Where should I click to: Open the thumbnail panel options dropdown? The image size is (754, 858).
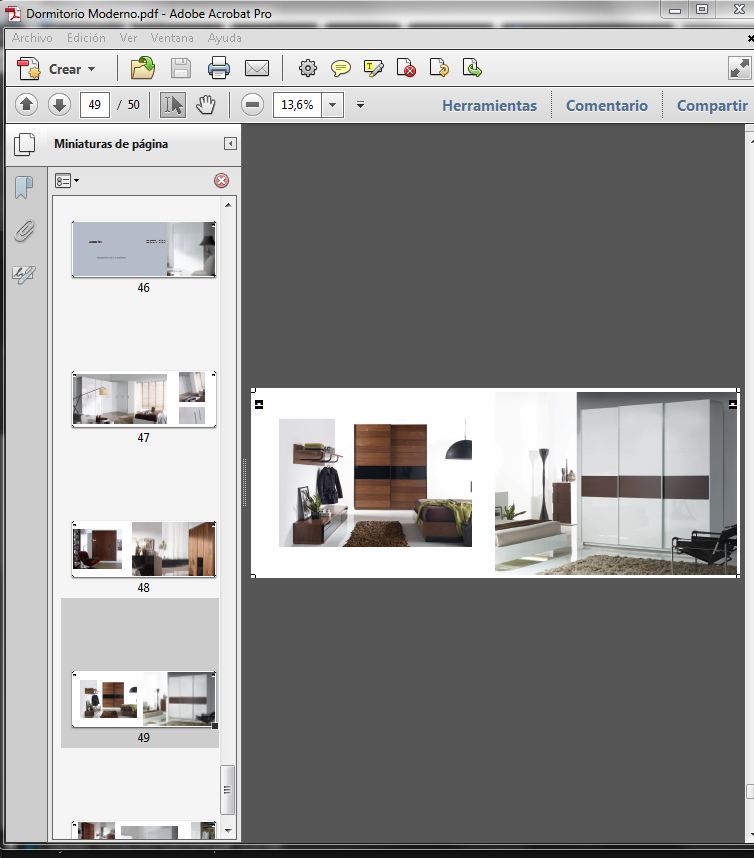pyautogui.click(x=67, y=181)
